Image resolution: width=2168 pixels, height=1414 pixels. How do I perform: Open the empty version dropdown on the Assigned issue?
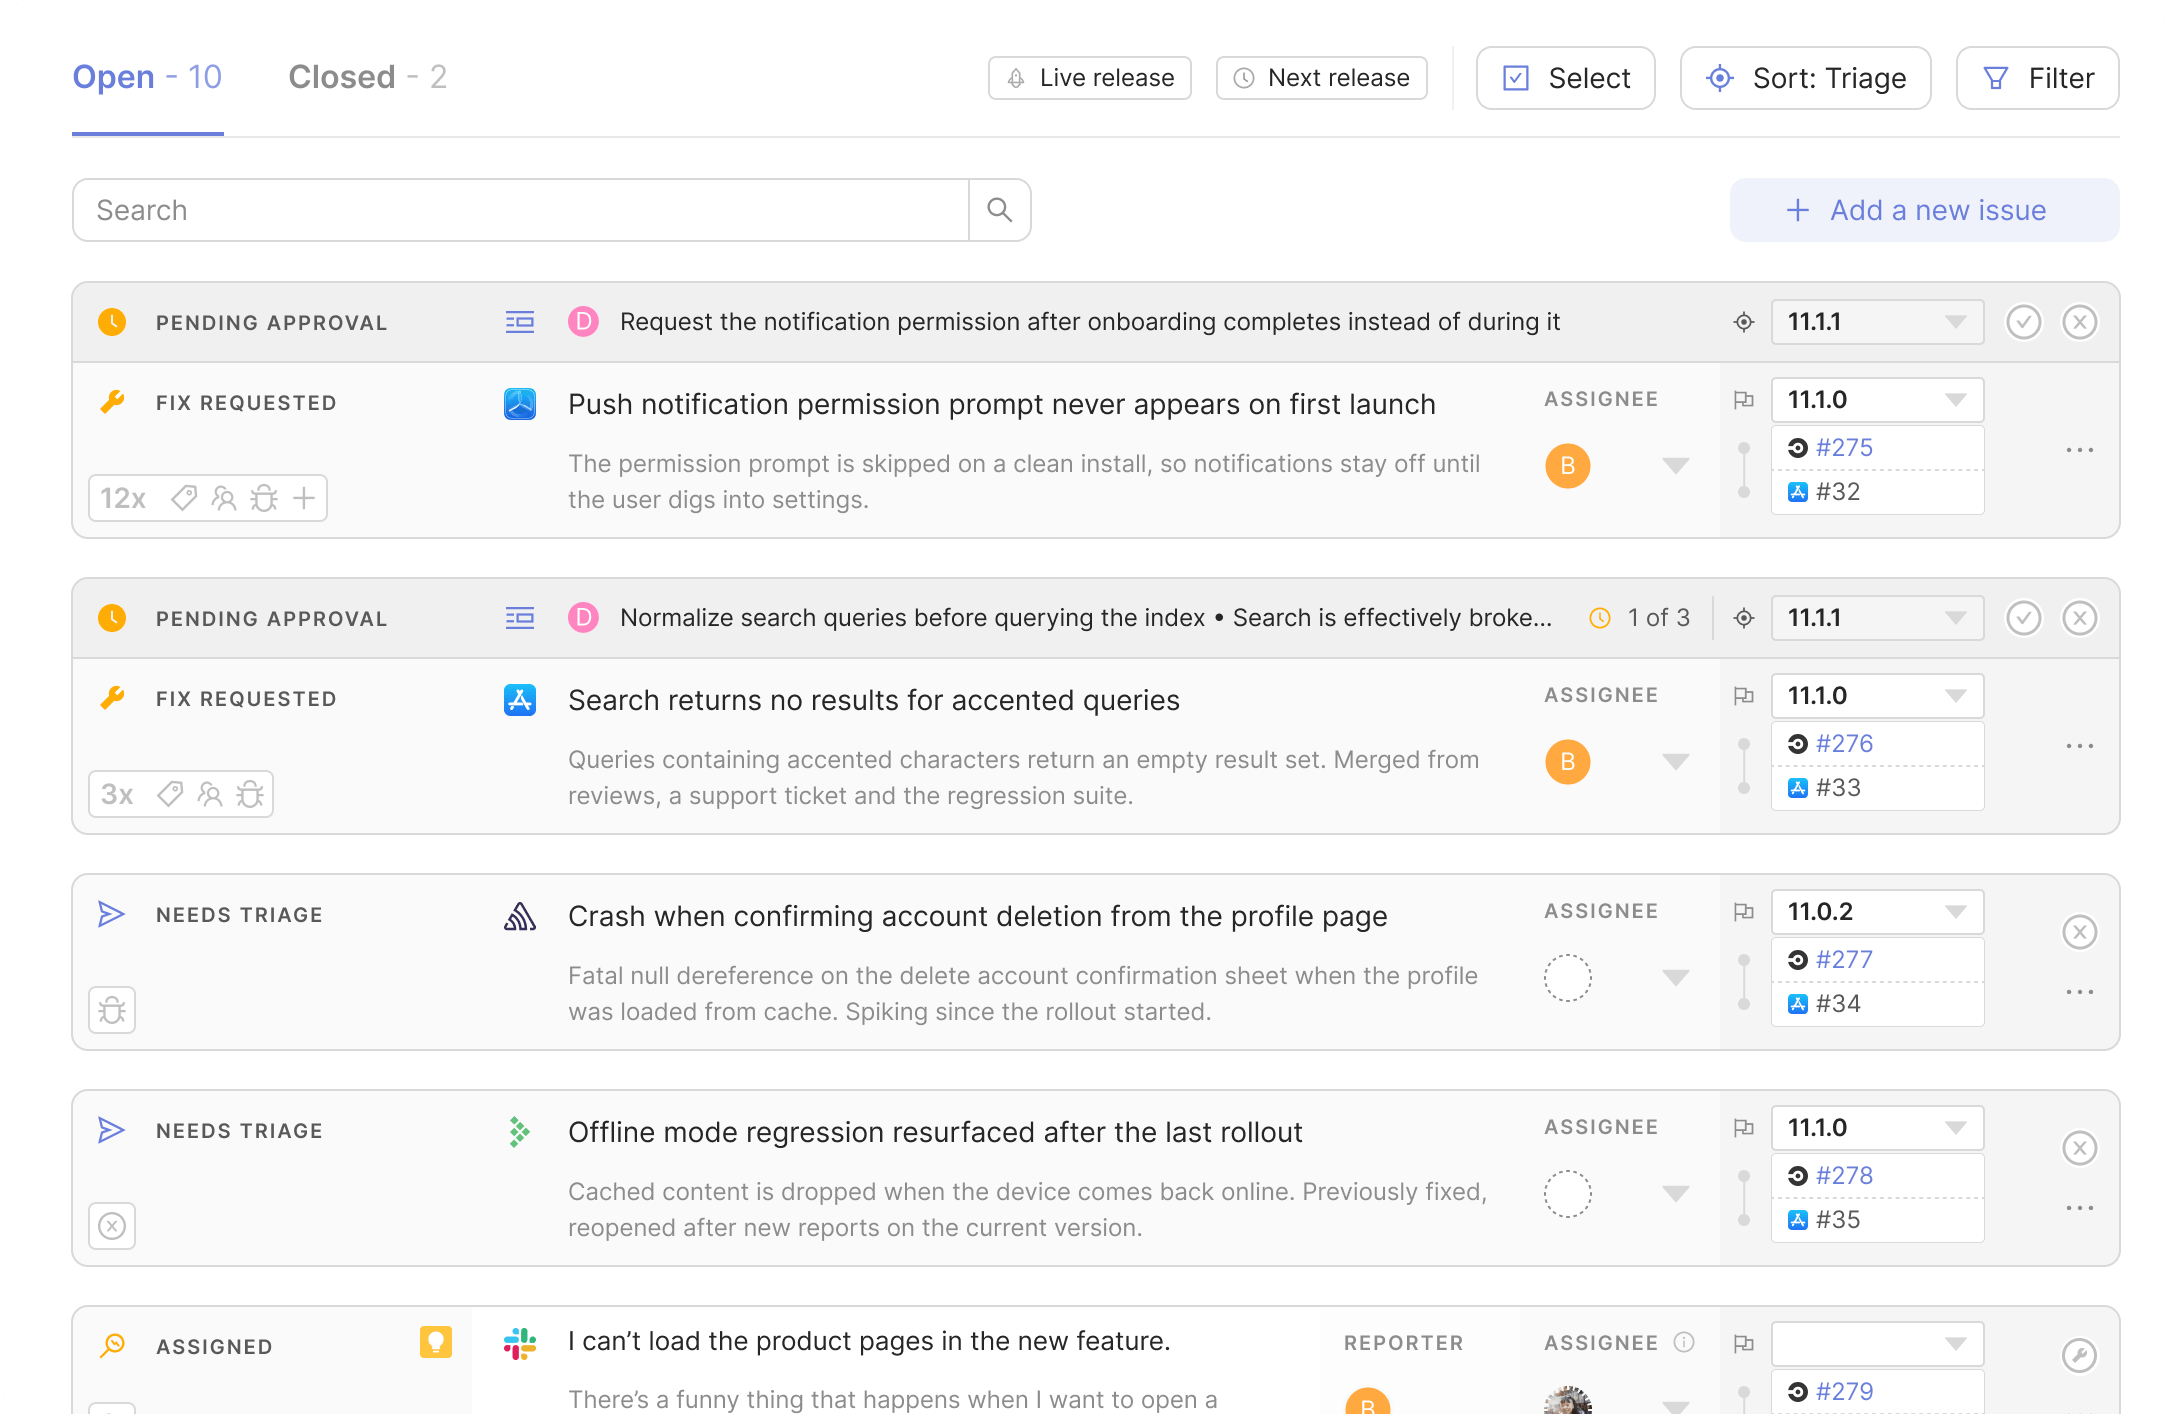pyautogui.click(x=1877, y=1344)
